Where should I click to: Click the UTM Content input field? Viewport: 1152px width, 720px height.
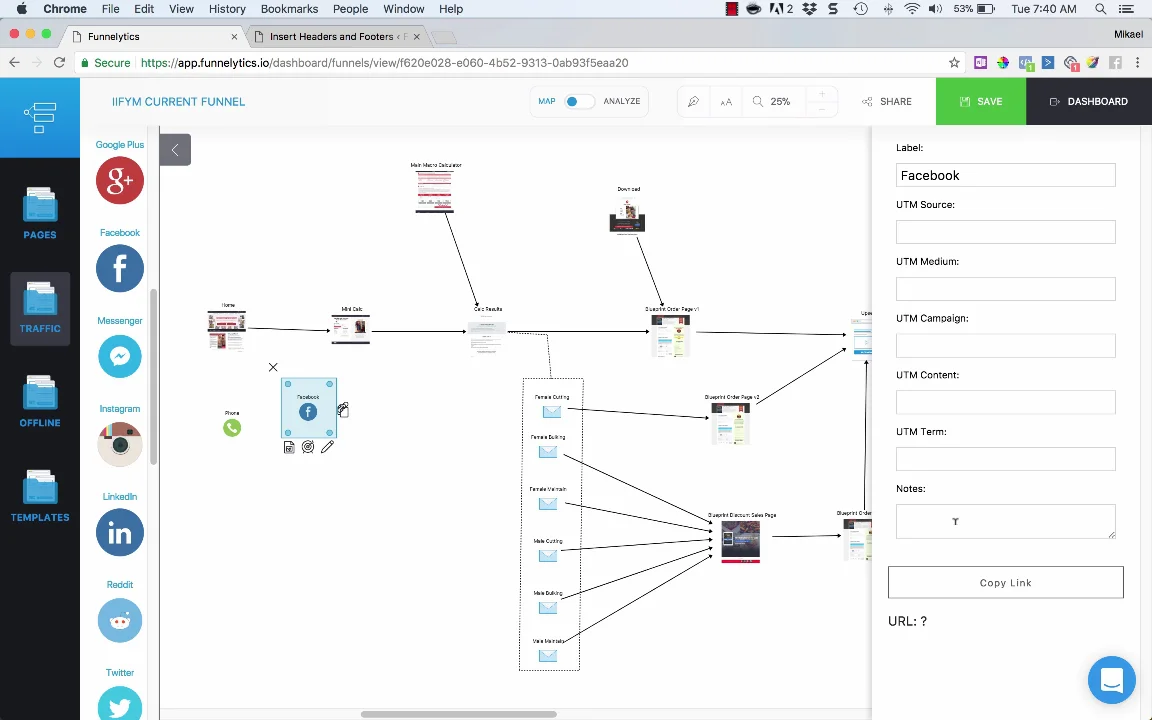click(x=1005, y=402)
